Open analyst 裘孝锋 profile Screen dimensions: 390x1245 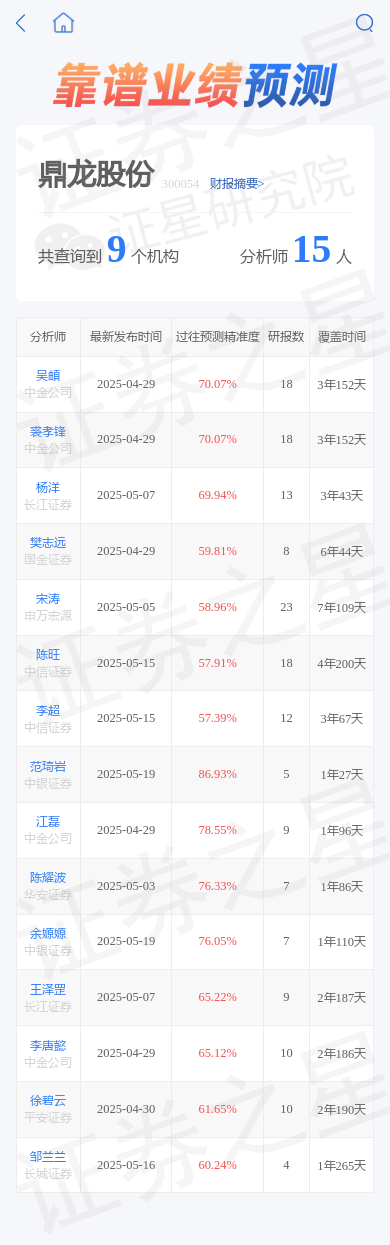(x=48, y=431)
